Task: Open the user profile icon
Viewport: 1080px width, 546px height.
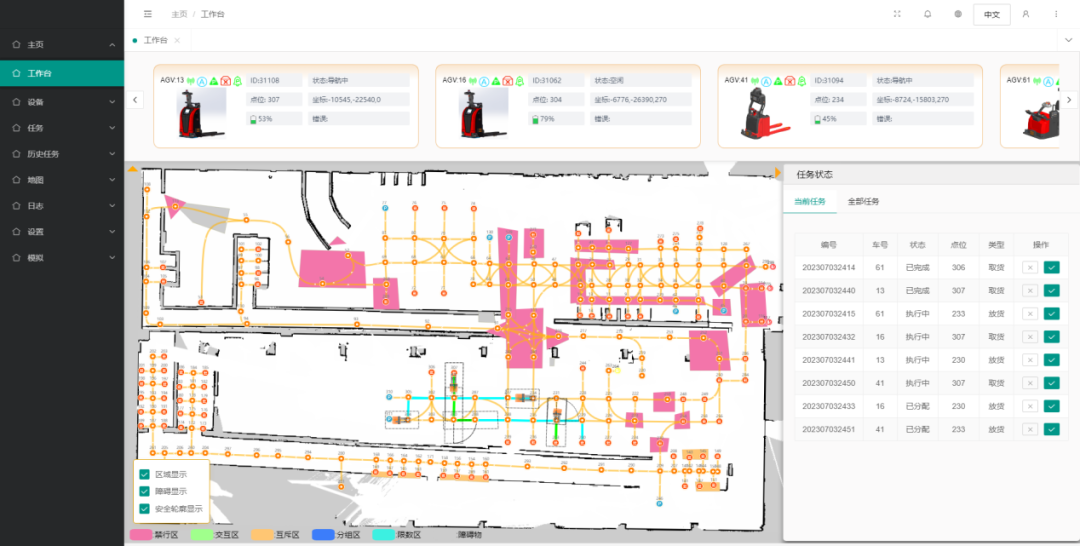Action: [x=1025, y=14]
